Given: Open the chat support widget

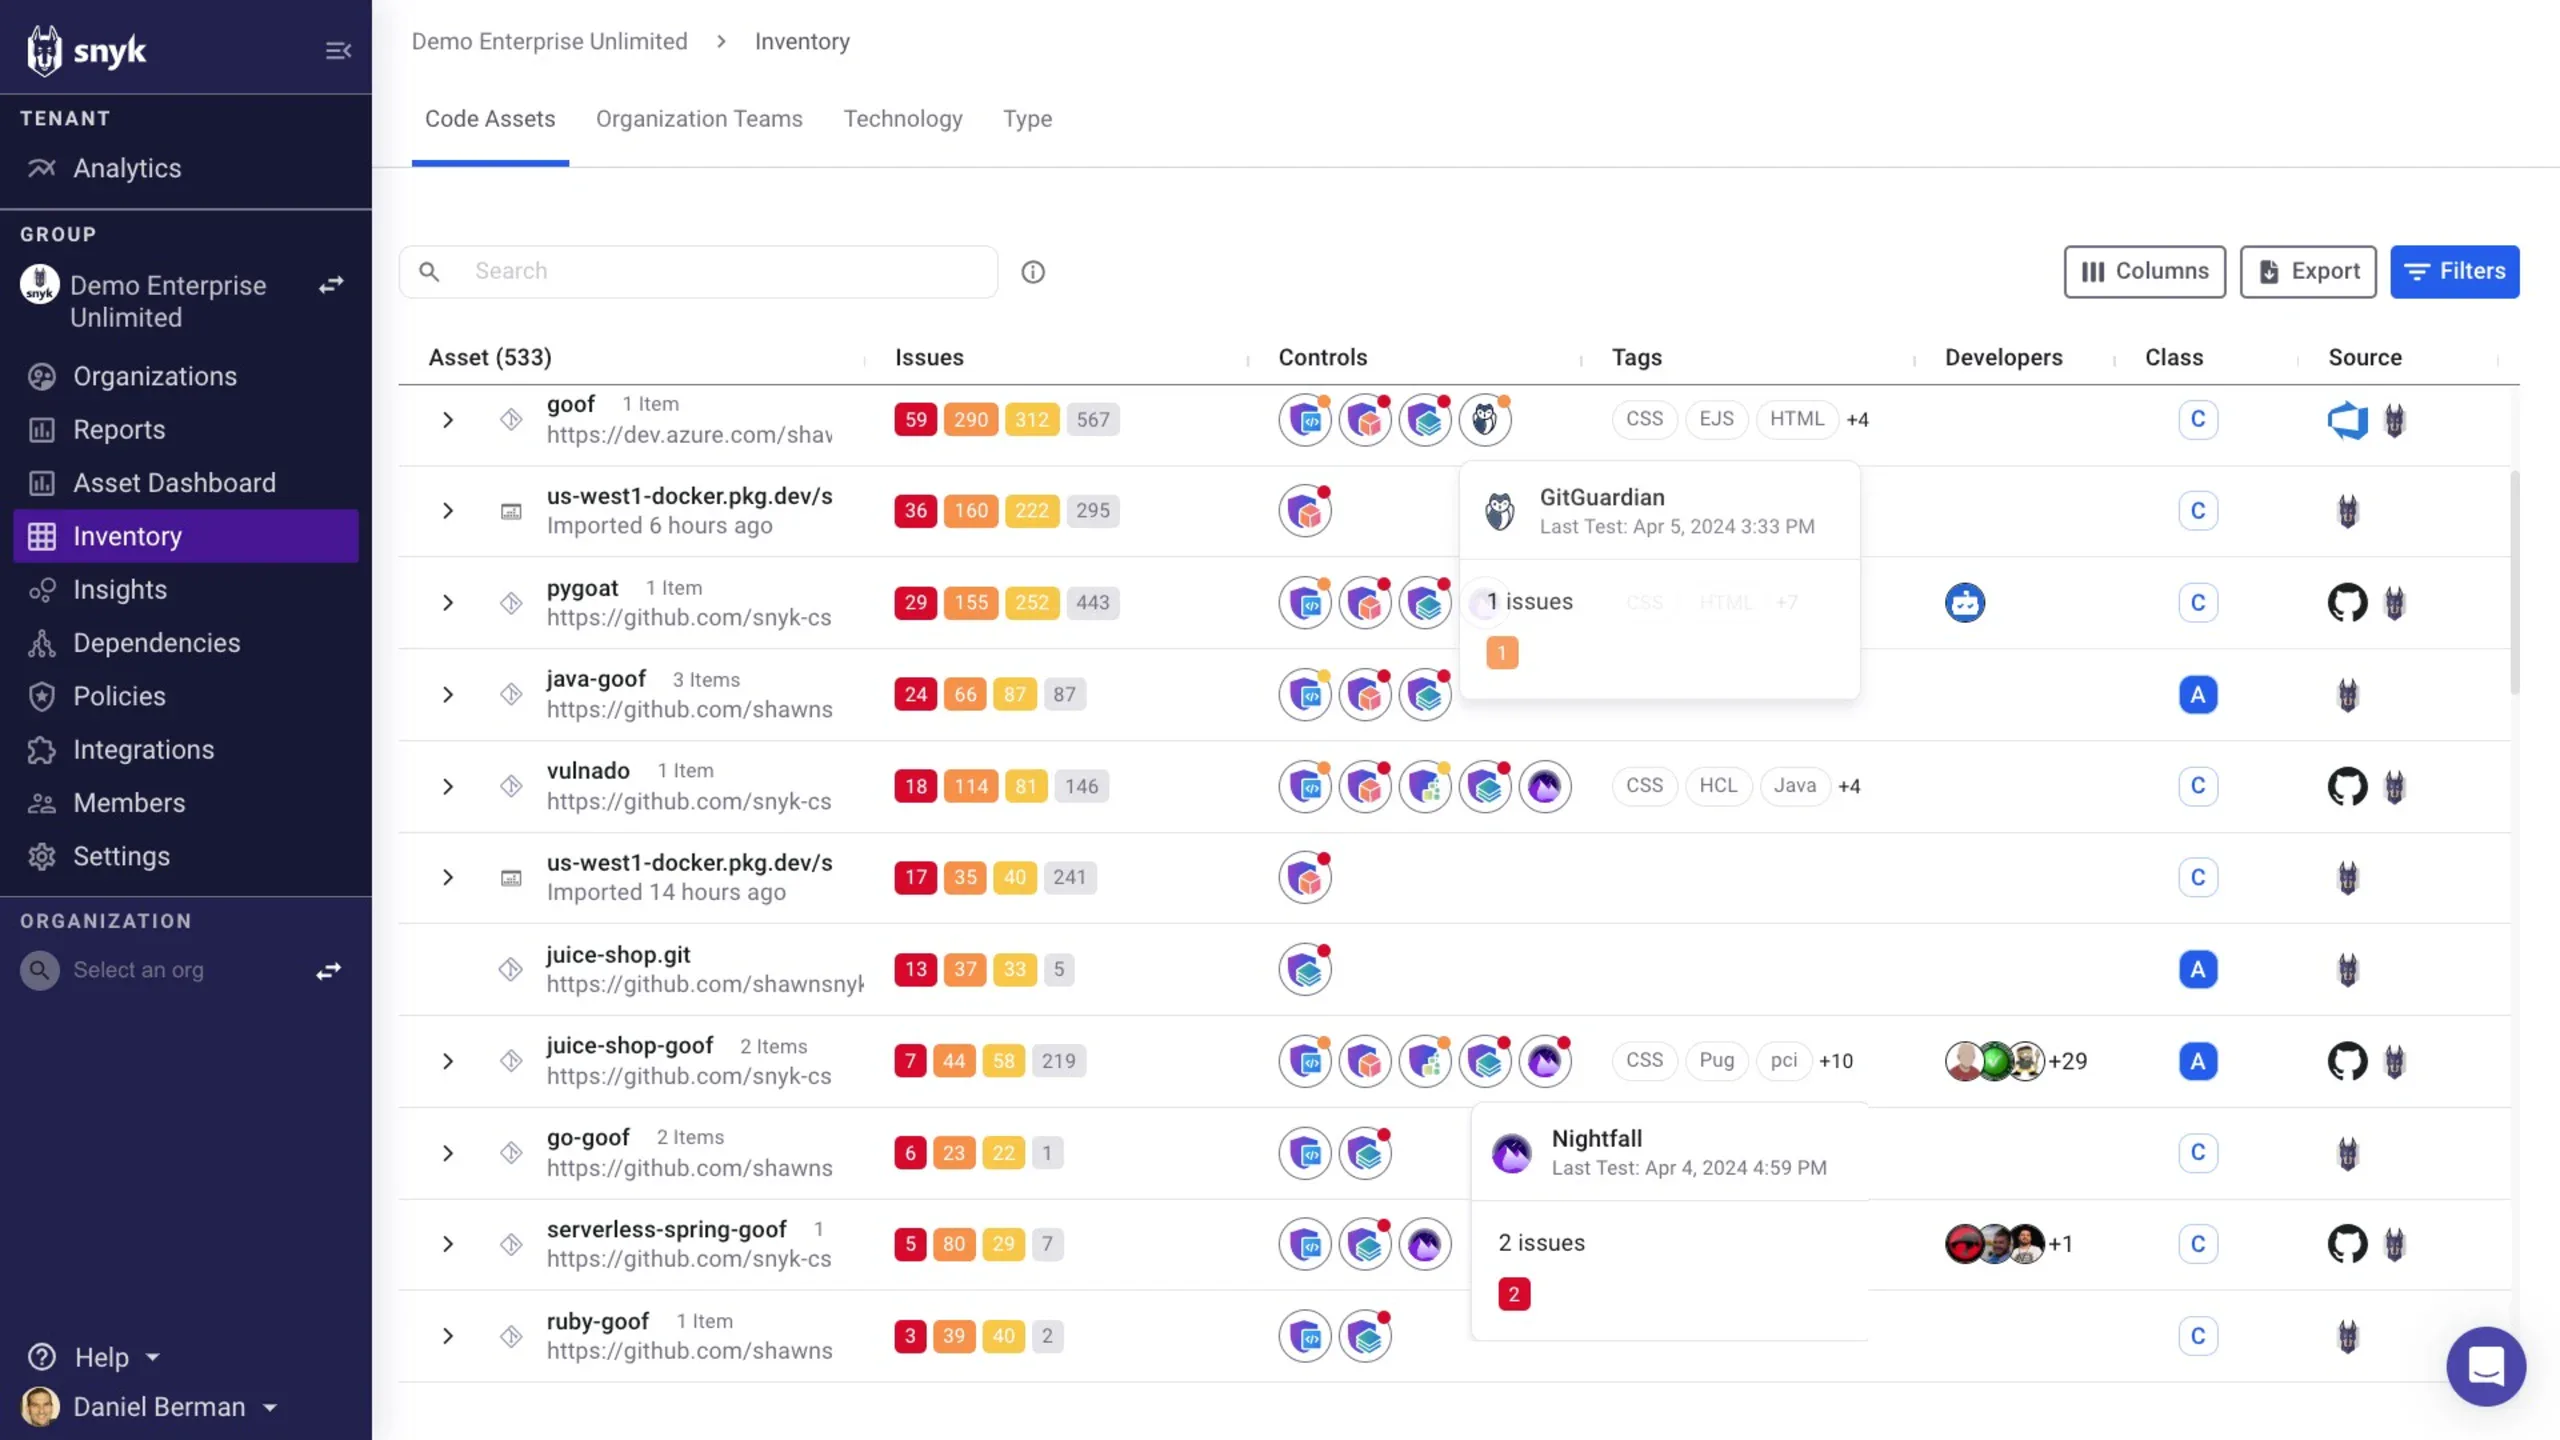Looking at the screenshot, I should pyautogui.click(x=2486, y=1366).
